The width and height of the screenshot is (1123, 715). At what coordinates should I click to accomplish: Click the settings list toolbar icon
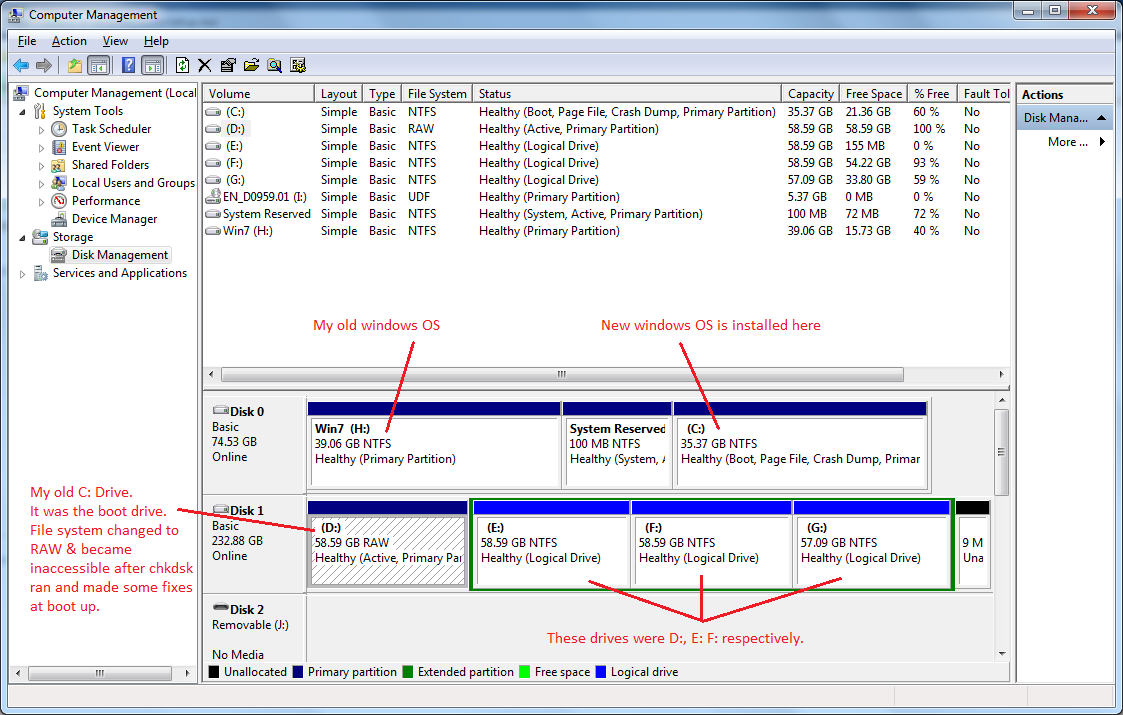[298, 66]
